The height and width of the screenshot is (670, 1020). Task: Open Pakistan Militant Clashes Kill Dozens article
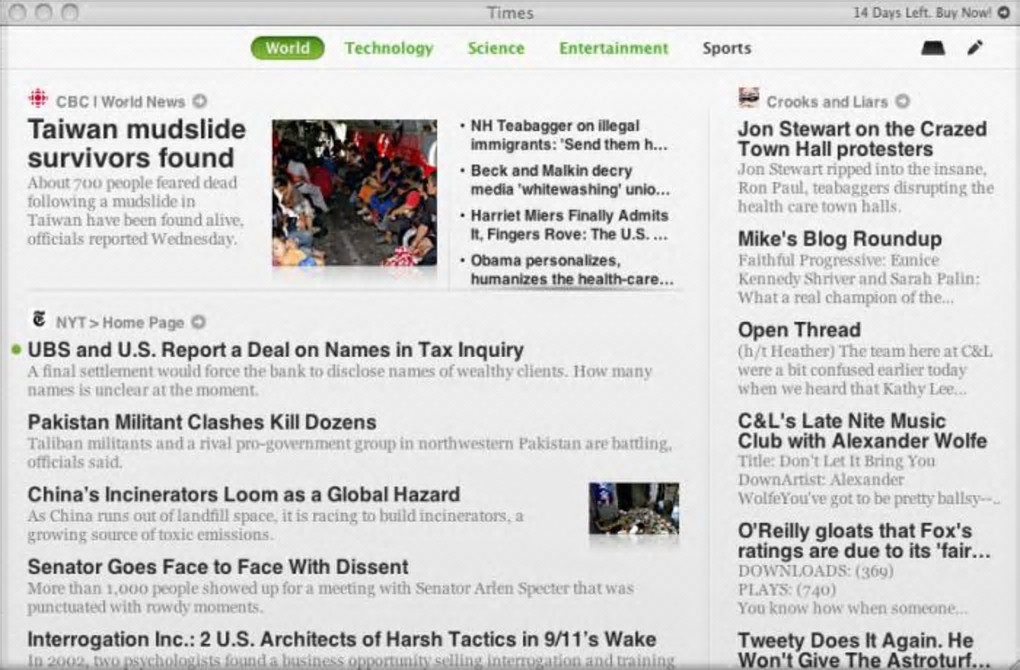point(202,422)
